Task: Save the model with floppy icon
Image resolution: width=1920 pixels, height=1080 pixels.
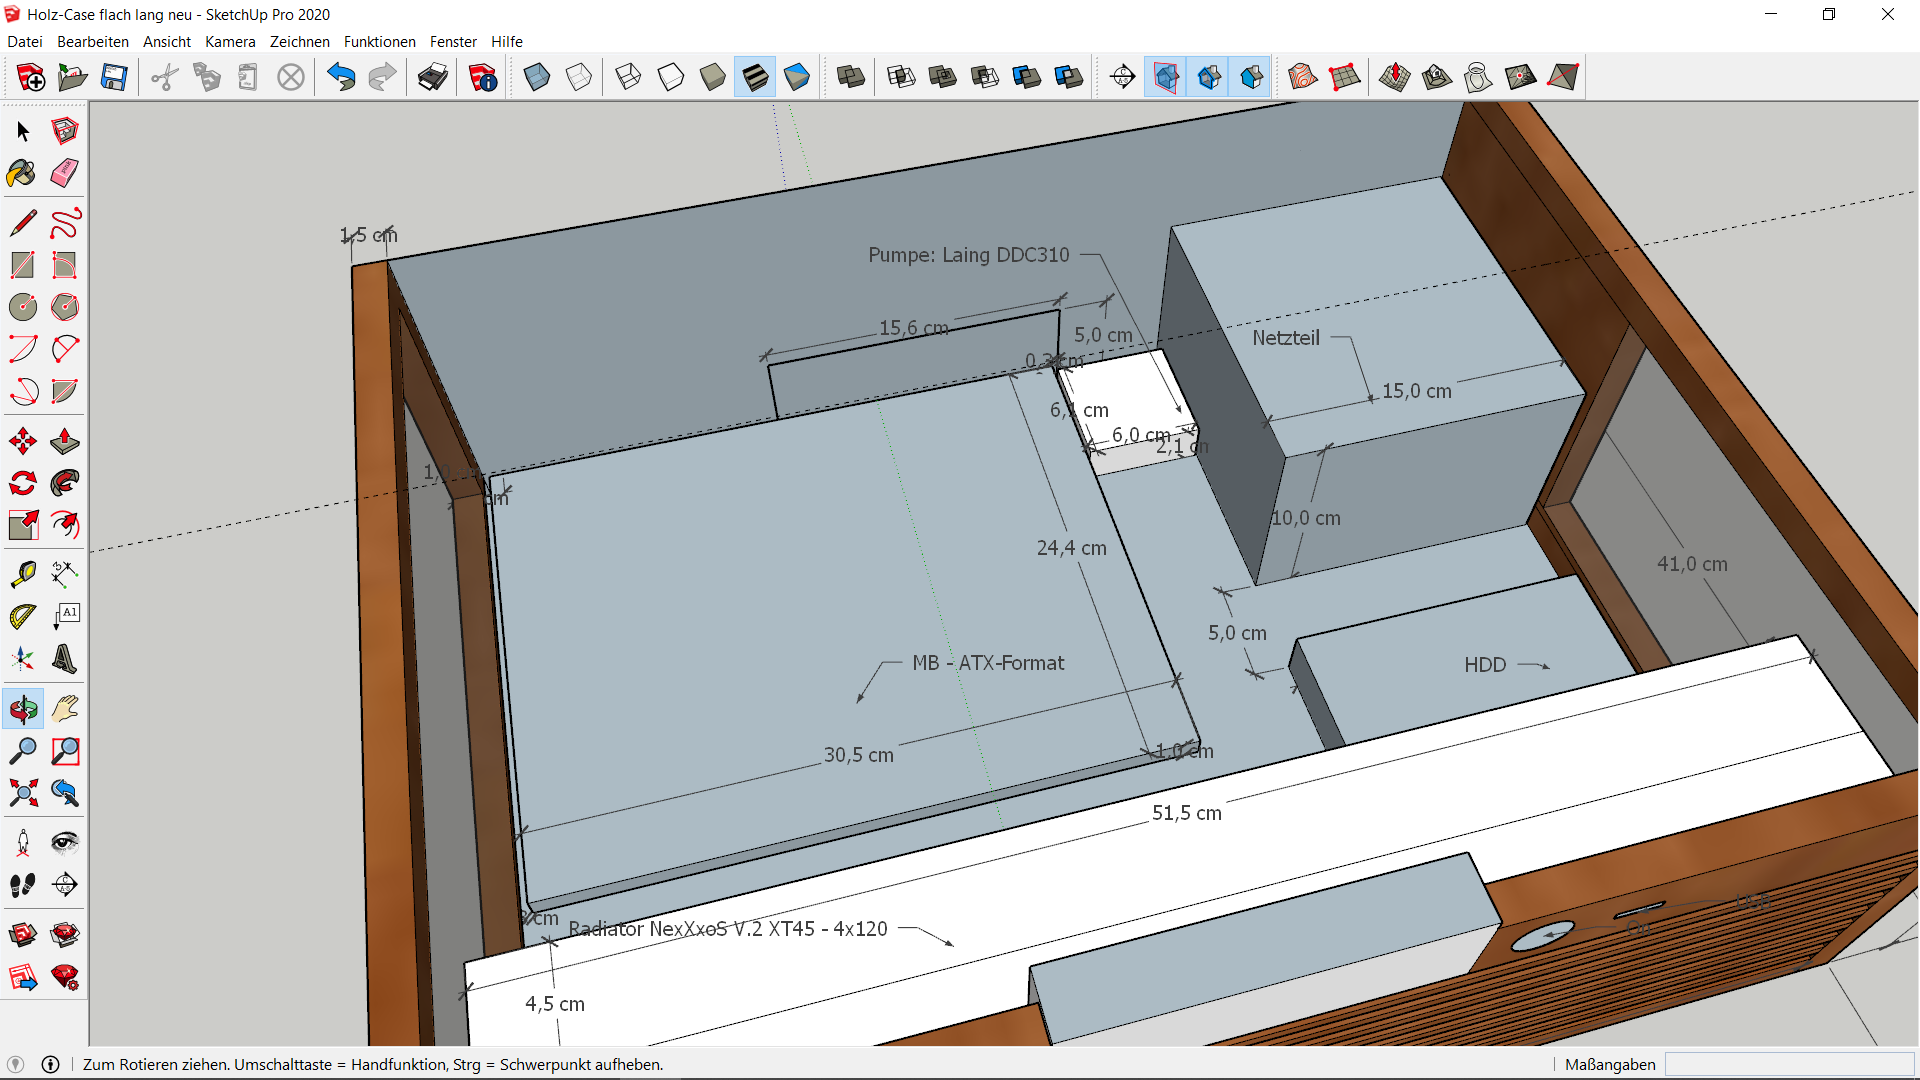Action: (x=114, y=77)
